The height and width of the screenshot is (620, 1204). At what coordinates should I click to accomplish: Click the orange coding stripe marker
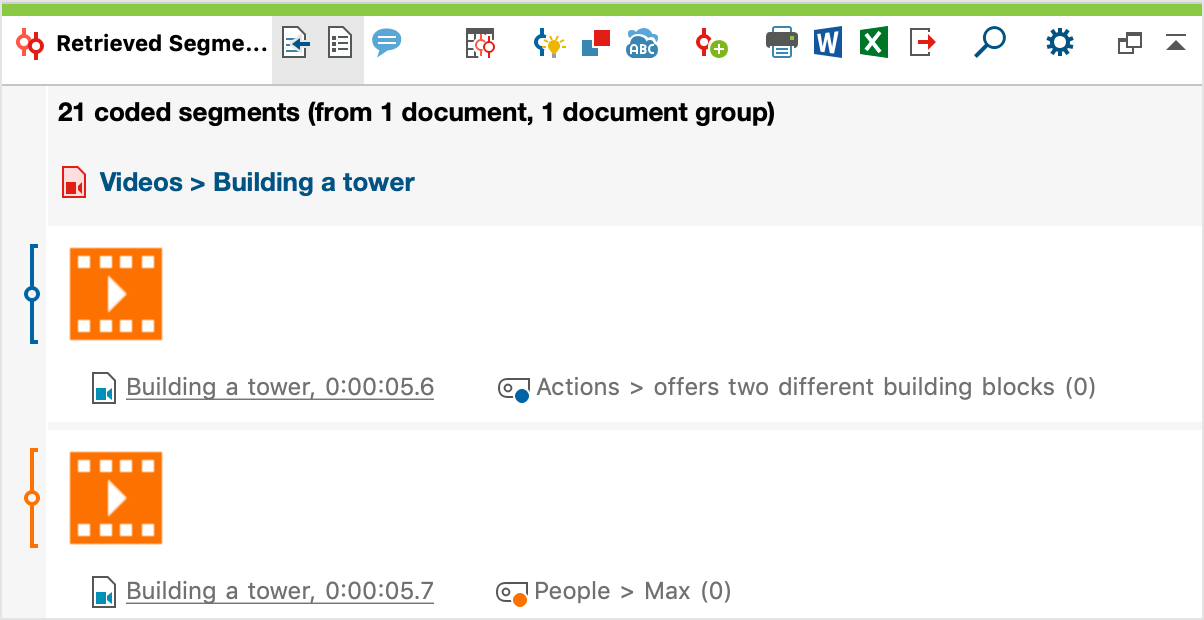(32, 498)
